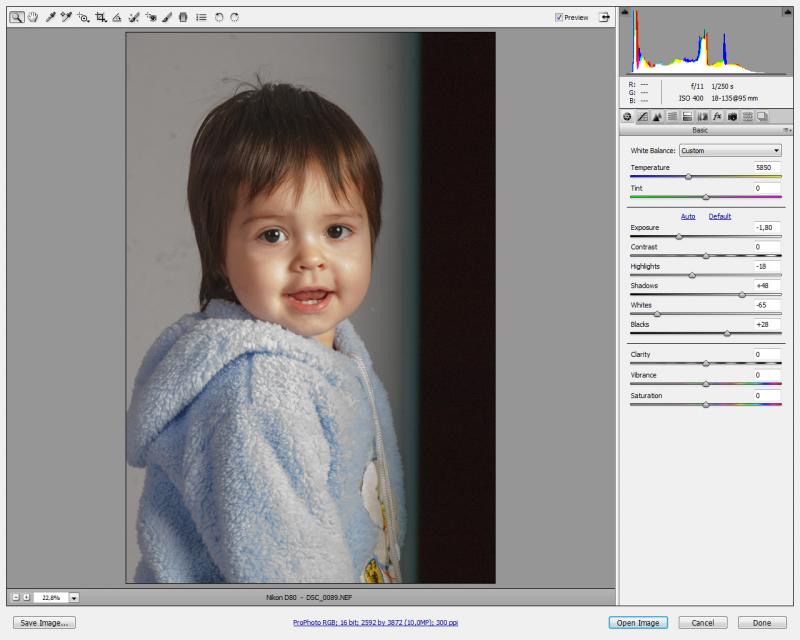This screenshot has width=800, height=640.
Task: Open the zoom level dropdown
Action: pos(74,597)
